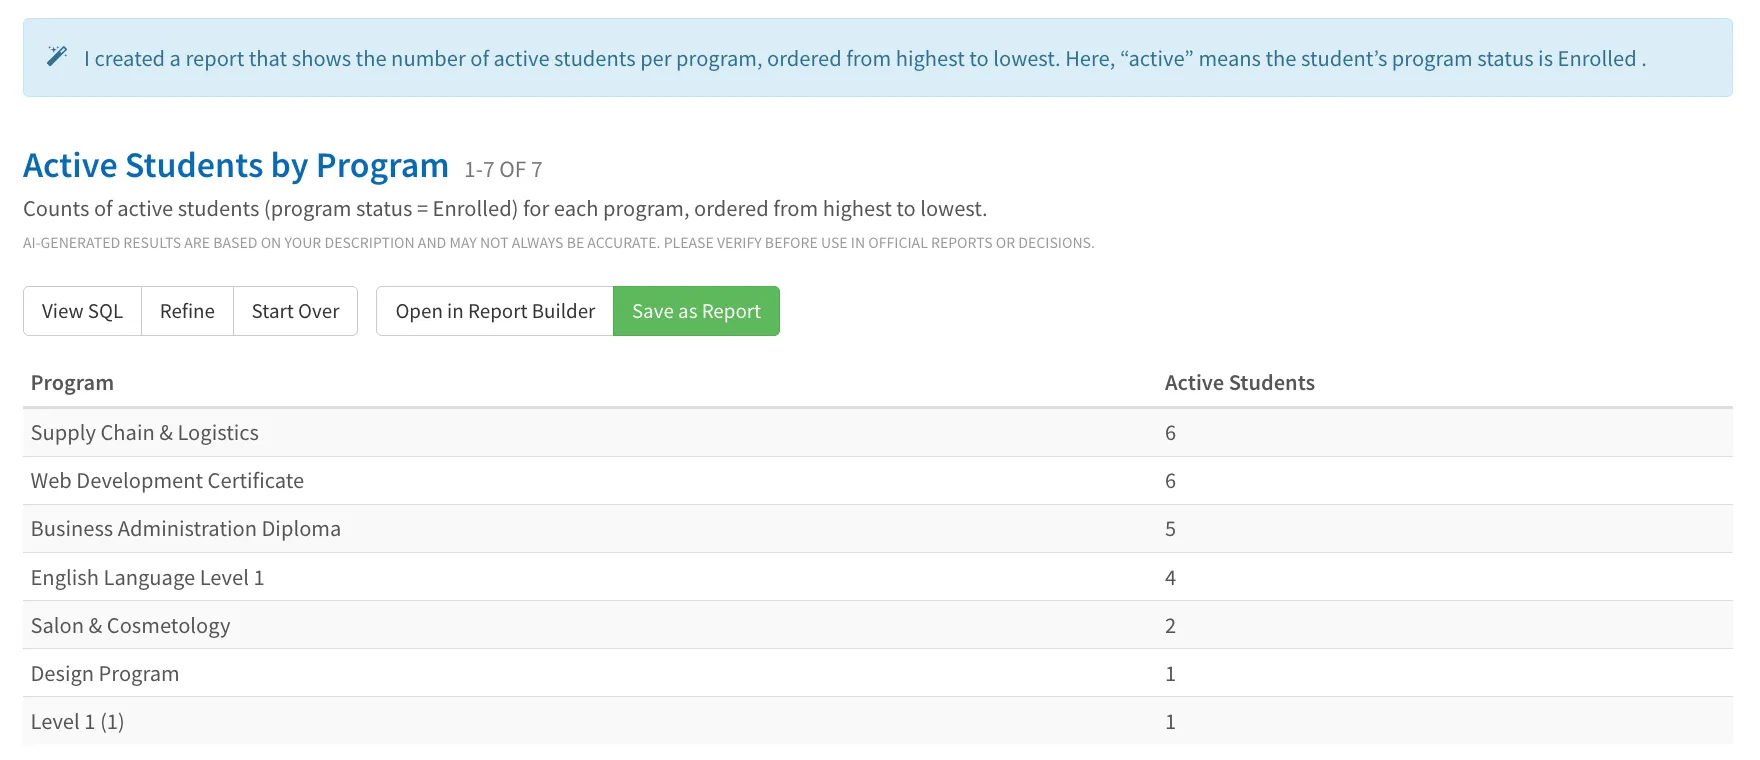Click the Program column header
The image size is (1760, 760).
72,383
